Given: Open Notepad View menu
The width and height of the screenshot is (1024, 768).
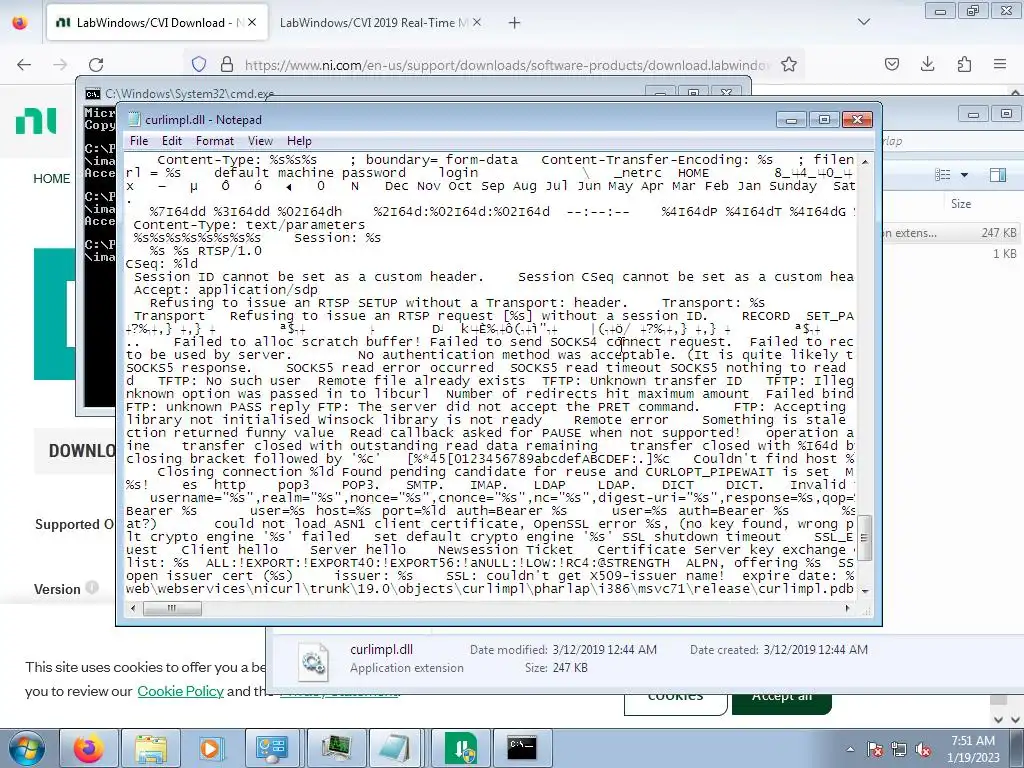Looking at the screenshot, I should [x=260, y=141].
